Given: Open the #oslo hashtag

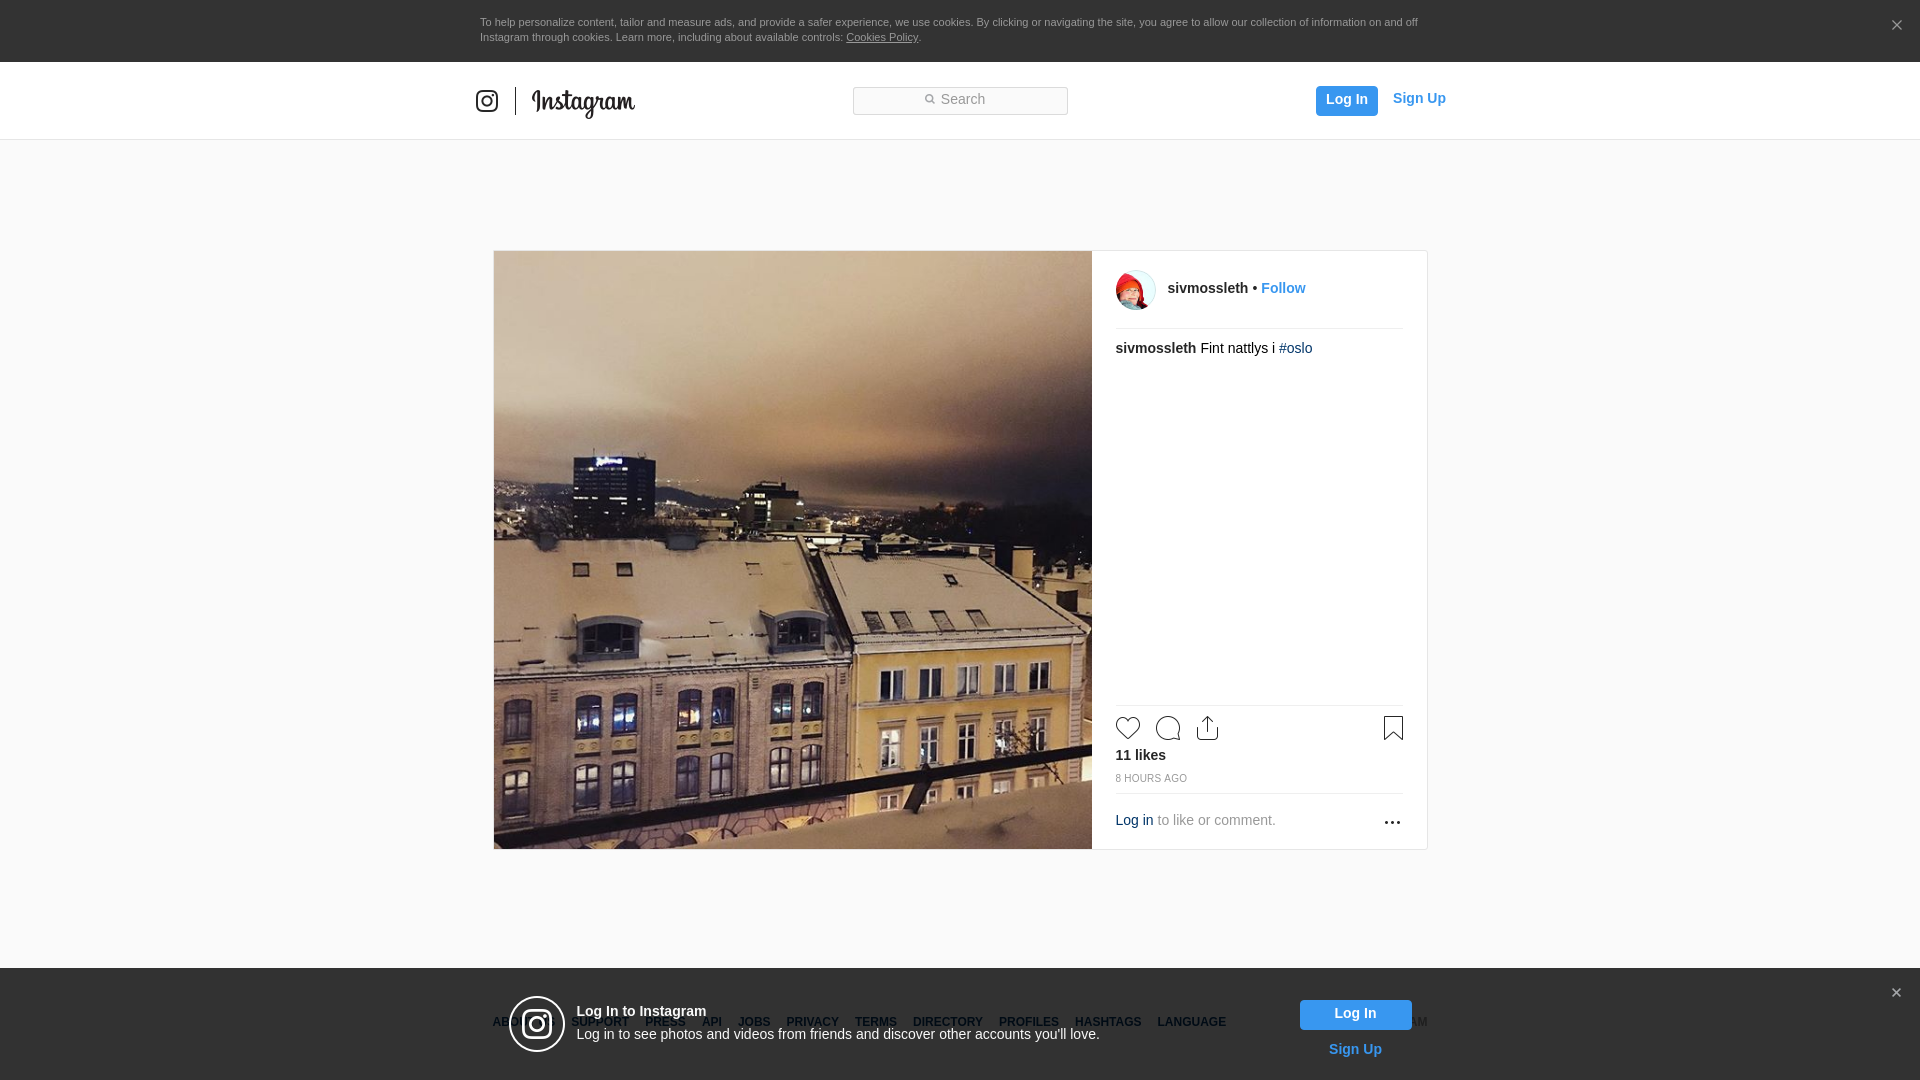Looking at the screenshot, I should pyautogui.click(x=1295, y=348).
